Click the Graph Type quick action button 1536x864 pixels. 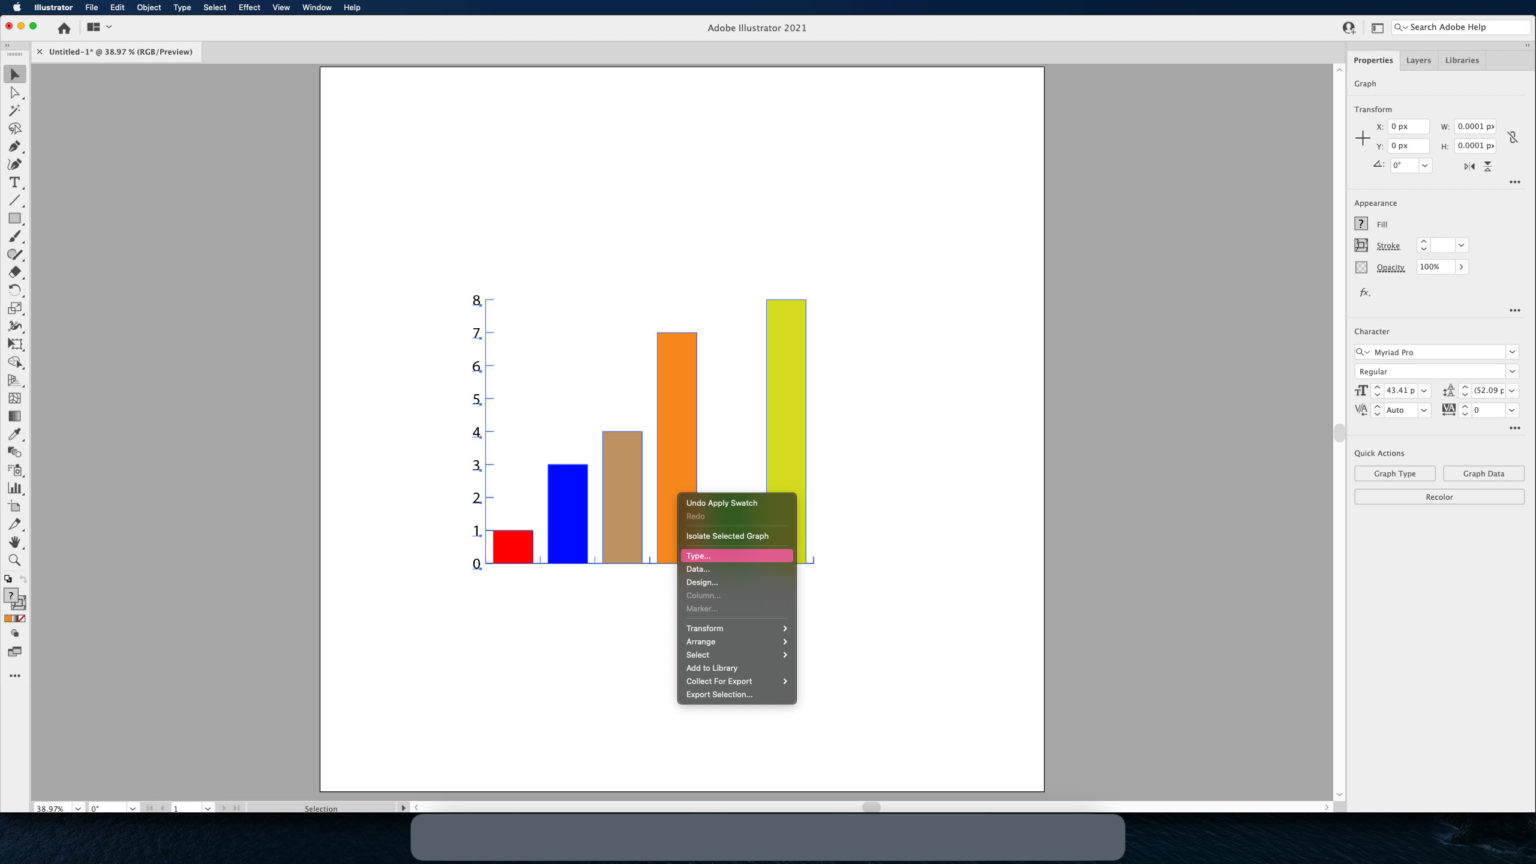click(x=1394, y=473)
